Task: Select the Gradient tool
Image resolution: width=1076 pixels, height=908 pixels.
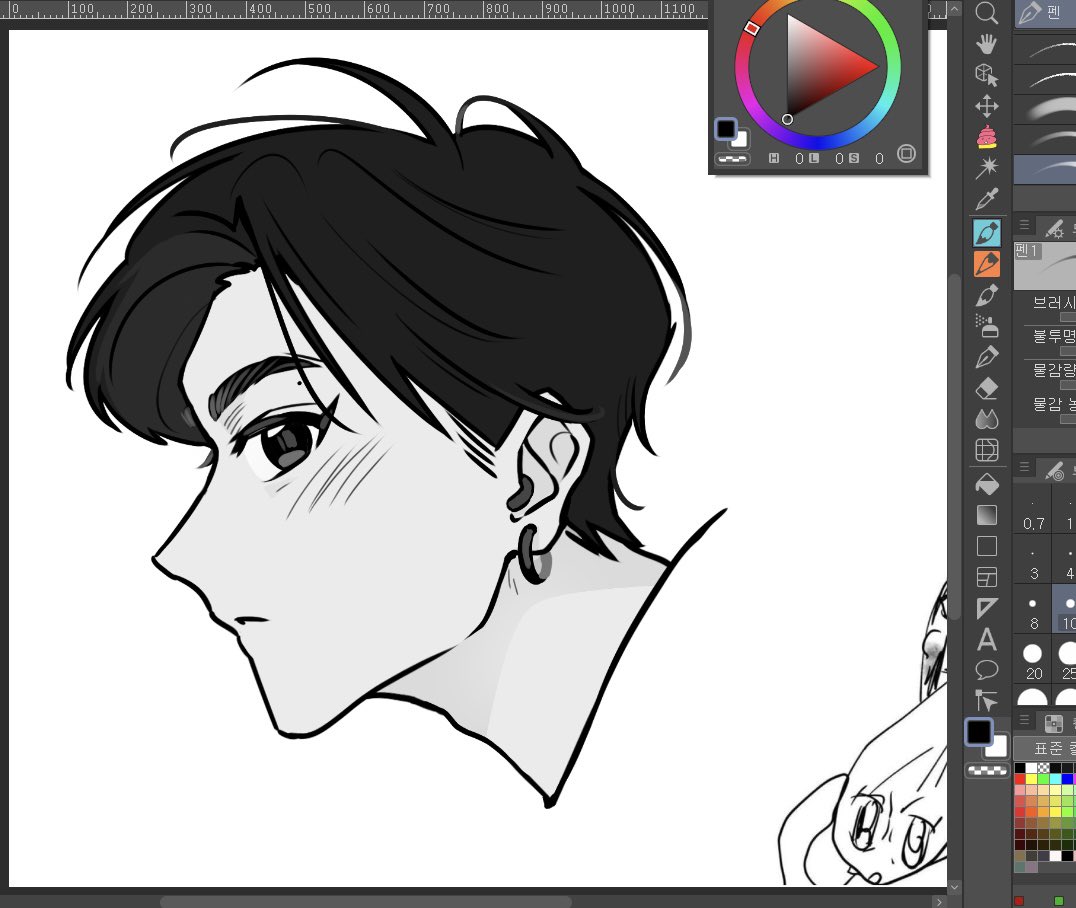Action: [986, 515]
